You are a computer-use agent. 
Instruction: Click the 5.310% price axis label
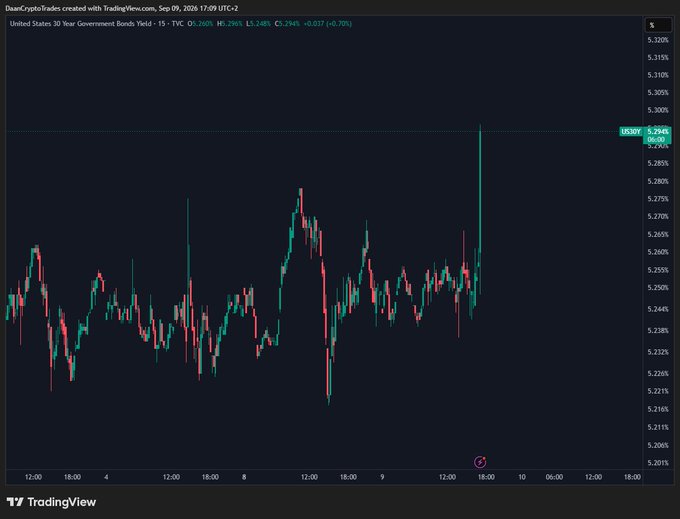(658, 75)
